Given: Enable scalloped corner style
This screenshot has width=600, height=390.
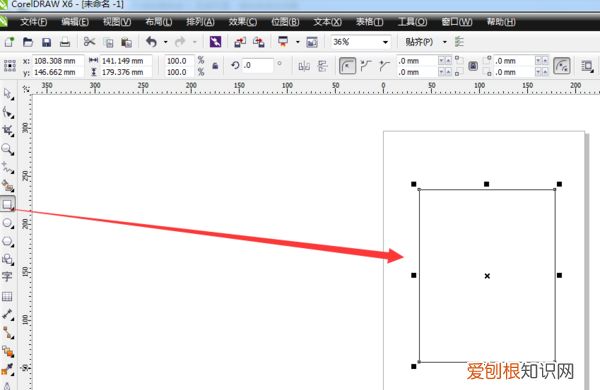Looking at the screenshot, I should 366,66.
